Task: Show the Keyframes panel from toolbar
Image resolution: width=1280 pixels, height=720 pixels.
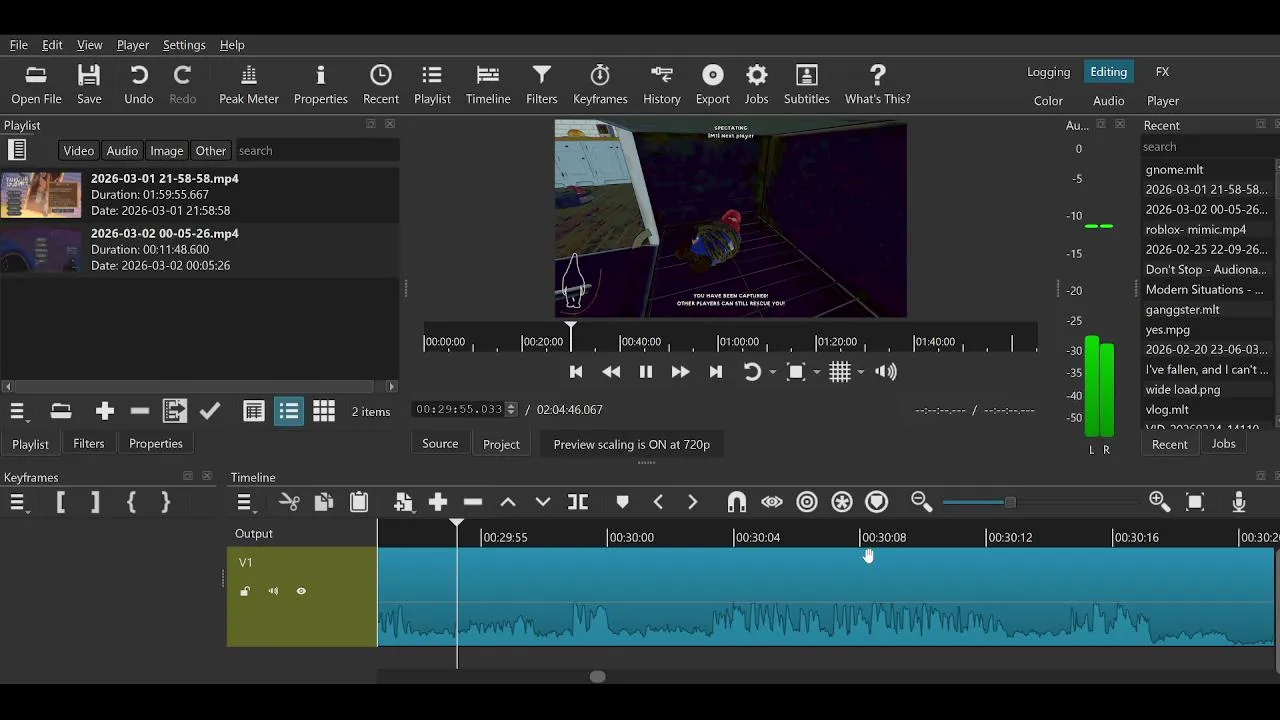Action: (x=600, y=84)
